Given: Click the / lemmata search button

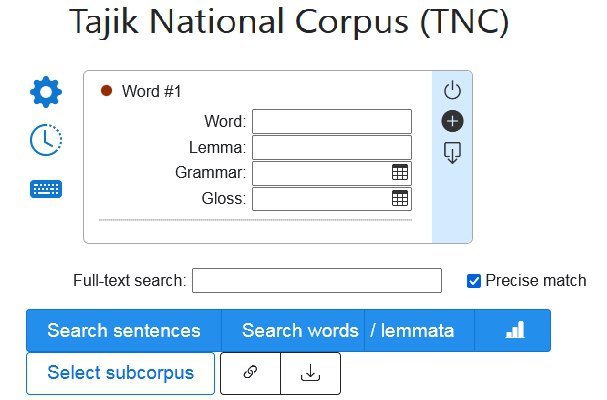Looking at the screenshot, I should 419,330.
